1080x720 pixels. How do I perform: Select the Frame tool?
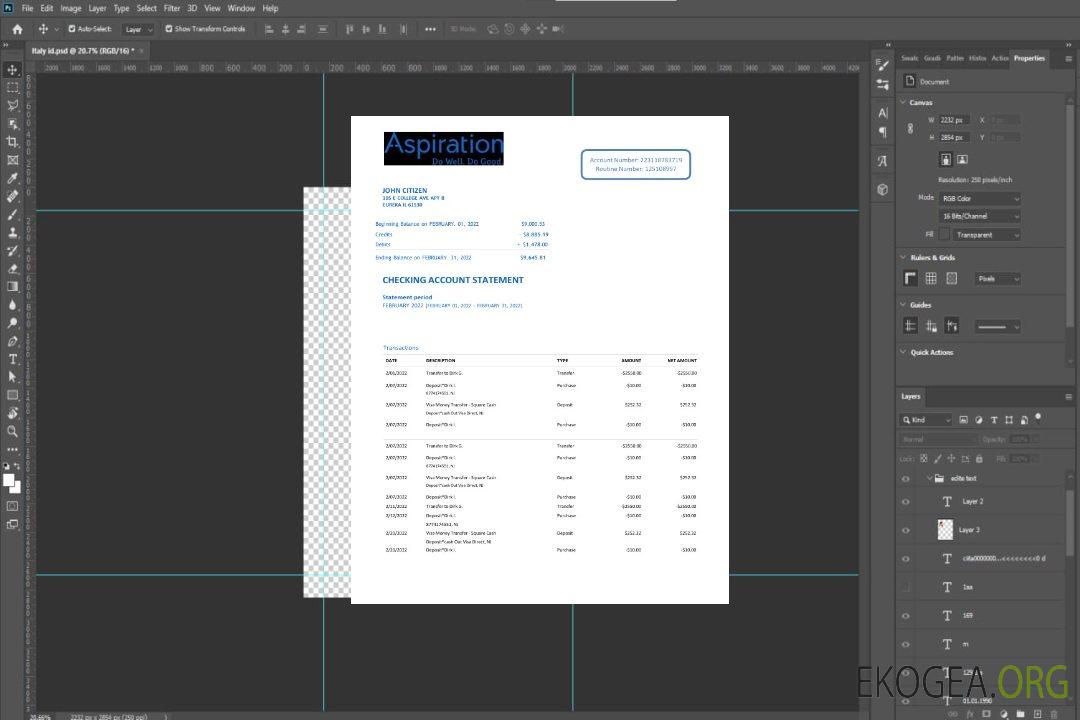coord(12,160)
